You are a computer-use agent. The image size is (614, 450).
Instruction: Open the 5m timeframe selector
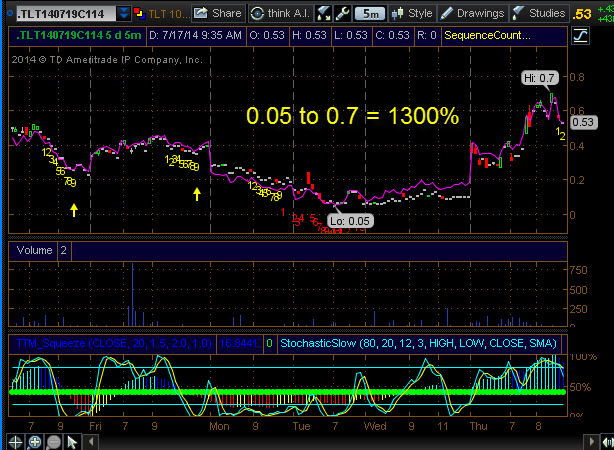click(x=369, y=13)
